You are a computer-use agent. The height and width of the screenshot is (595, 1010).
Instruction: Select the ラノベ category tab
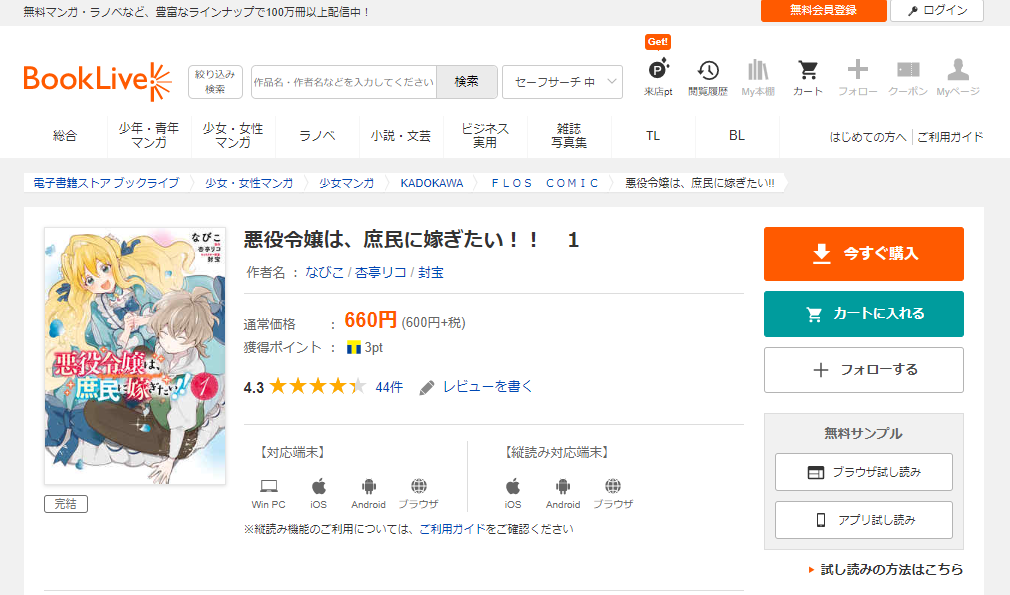tap(317, 136)
